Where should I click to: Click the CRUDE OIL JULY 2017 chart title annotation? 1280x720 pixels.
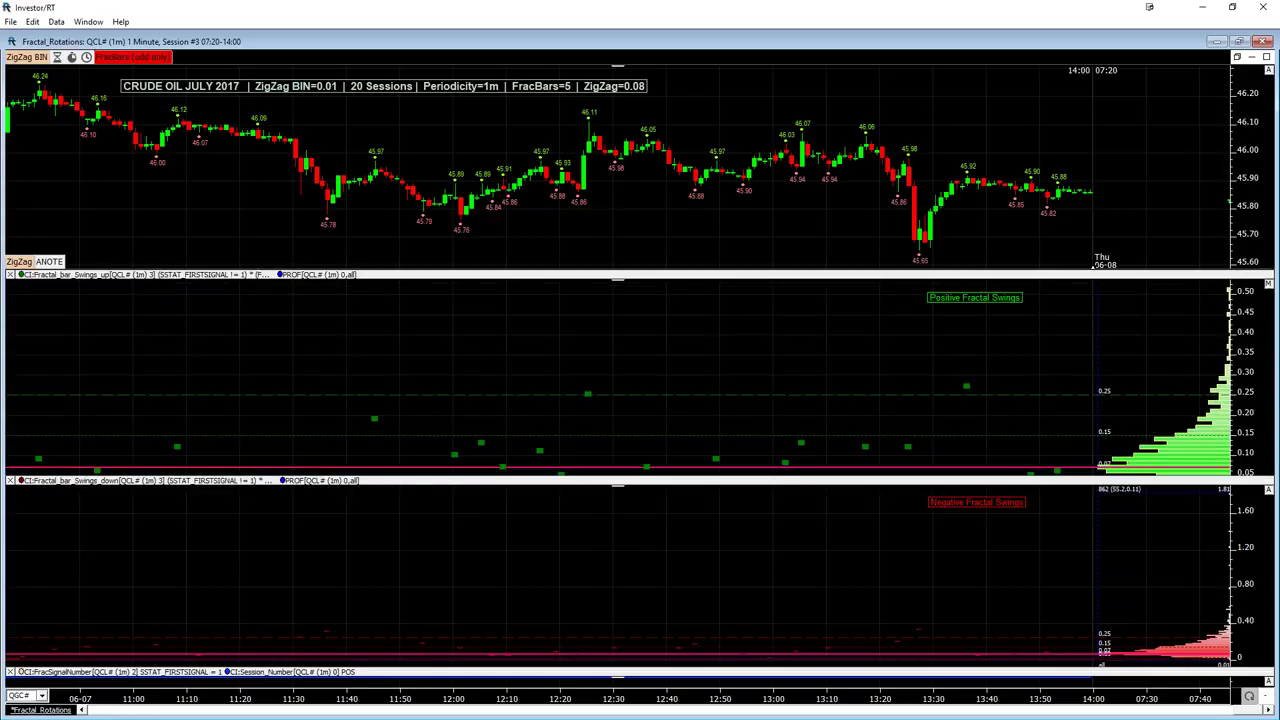[x=384, y=86]
